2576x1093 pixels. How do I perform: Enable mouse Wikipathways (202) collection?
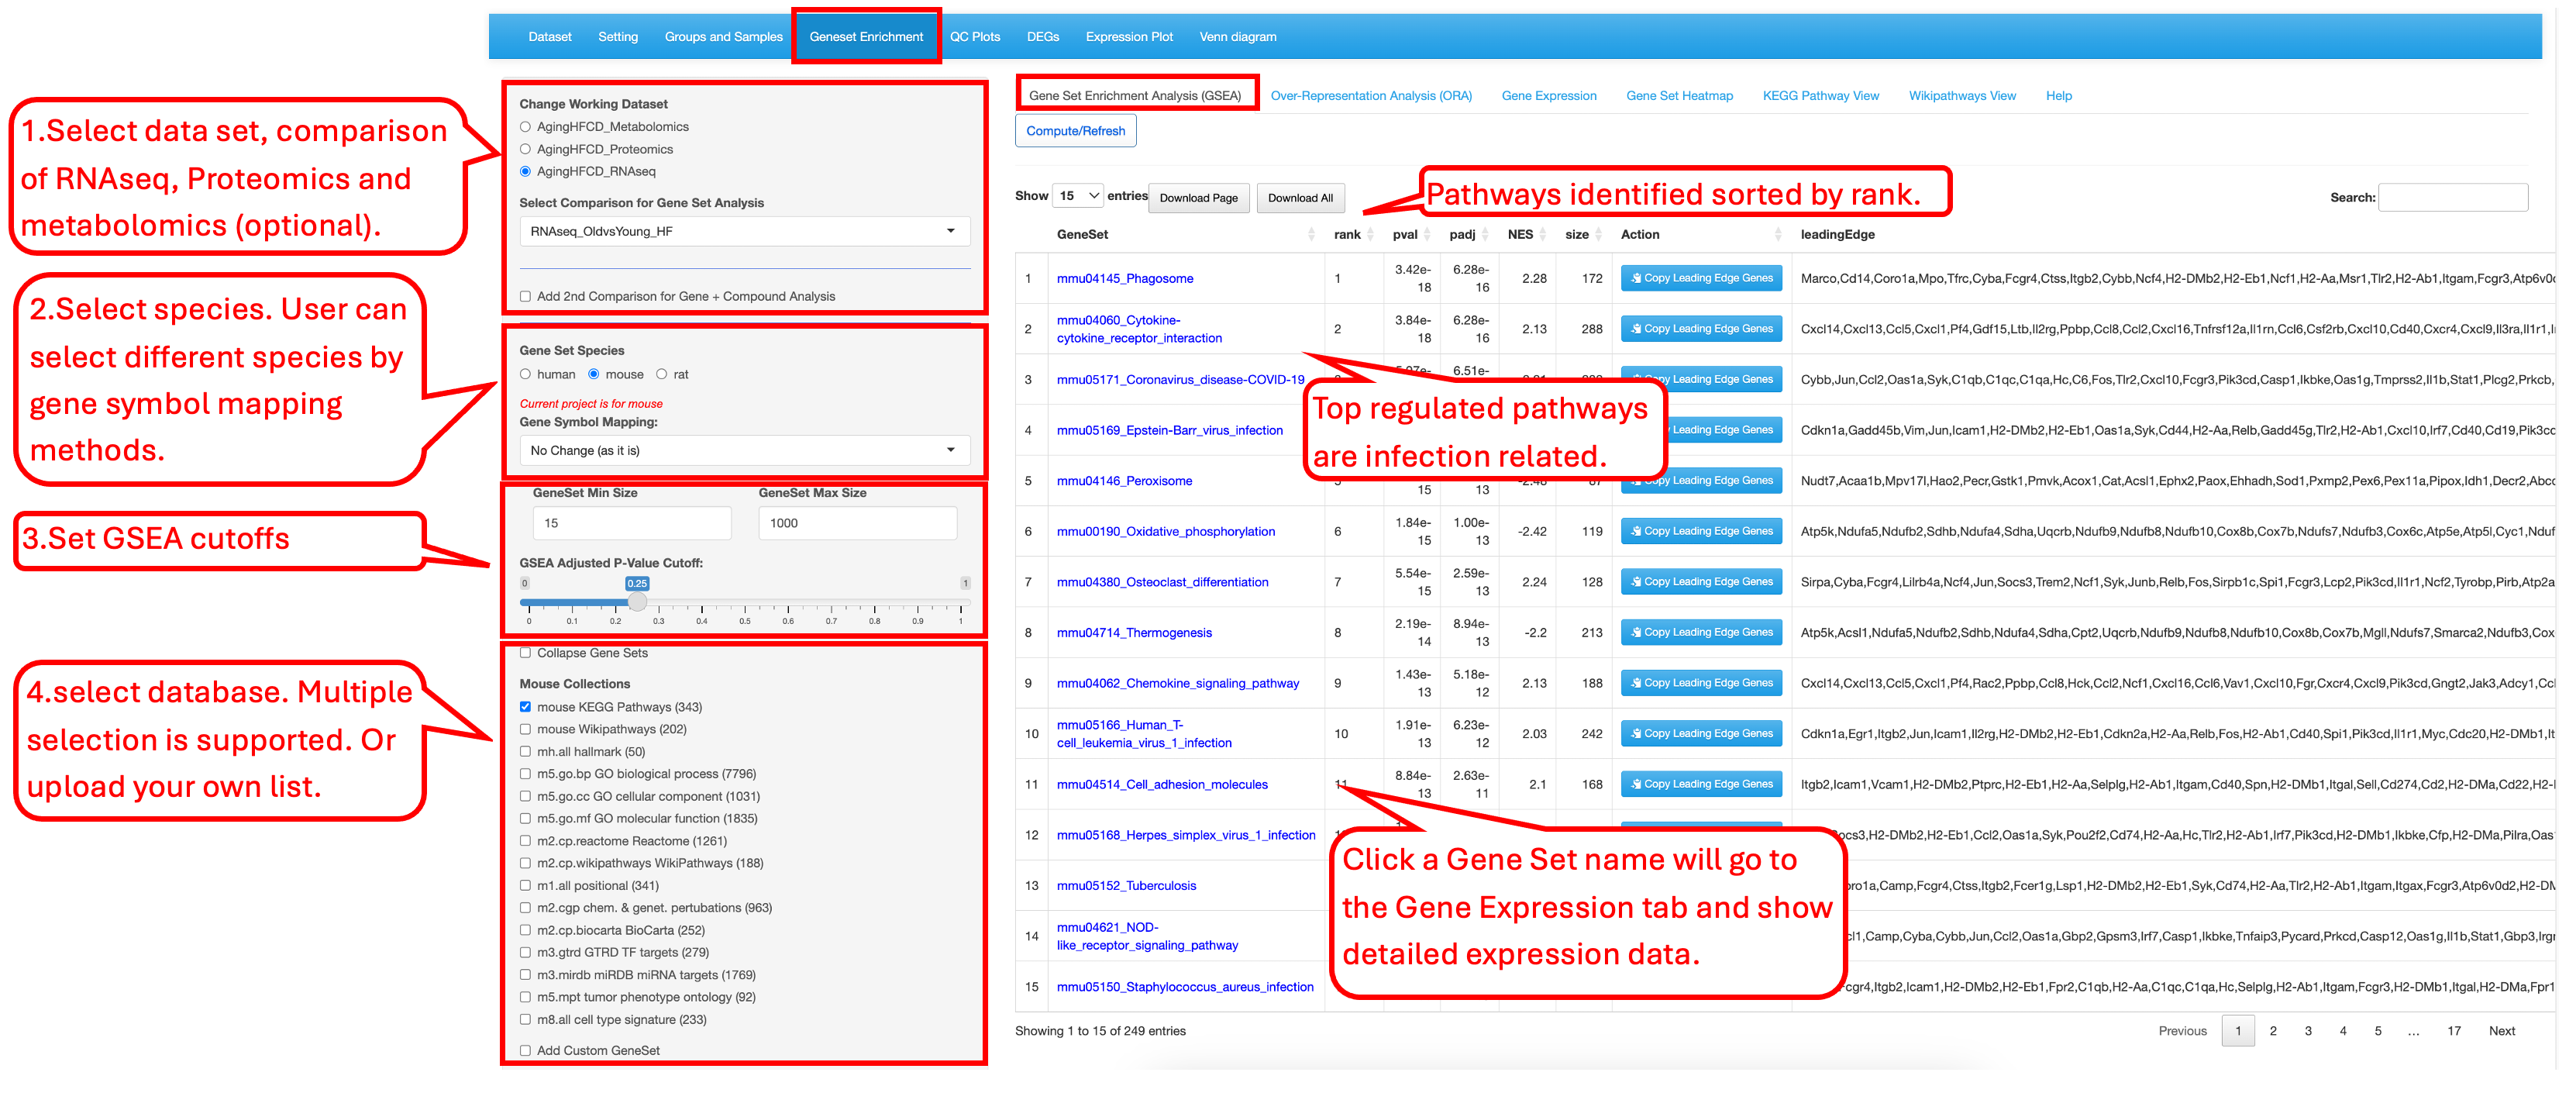click(525, 729)
